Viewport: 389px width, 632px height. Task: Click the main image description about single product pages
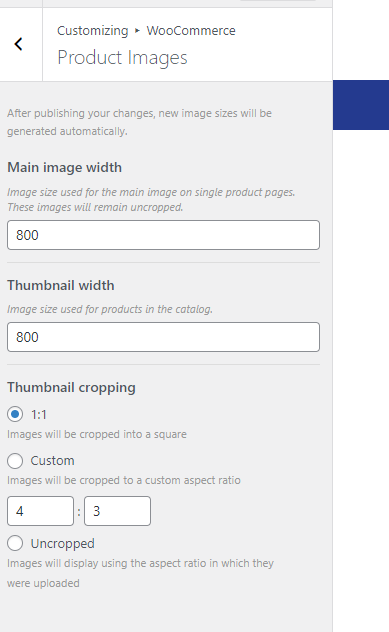tap(151, 200)
